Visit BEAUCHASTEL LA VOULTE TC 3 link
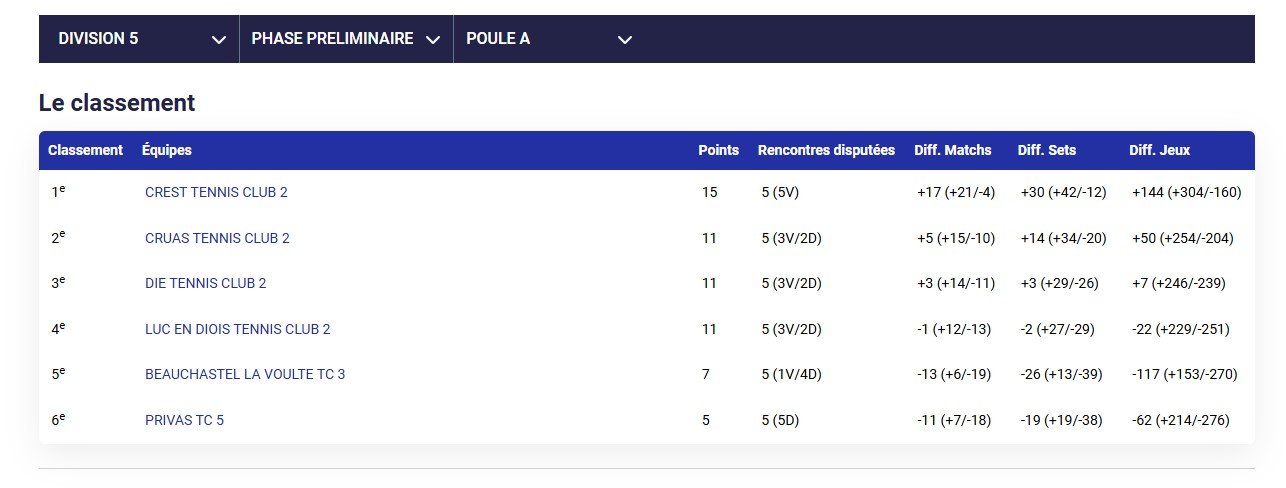The height and width of the screenshot is (488, 1286). (245, 374)
